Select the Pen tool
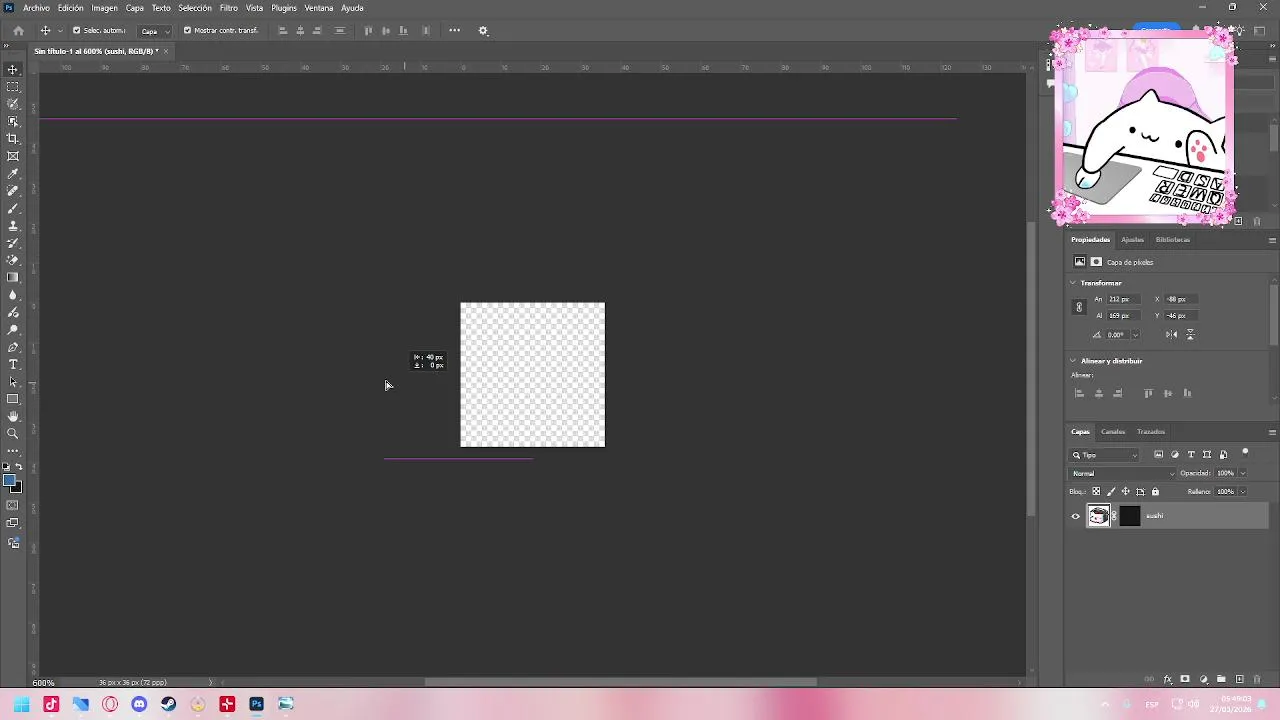Viewport: 1280px width, 720px height. (x=13, y=347)
